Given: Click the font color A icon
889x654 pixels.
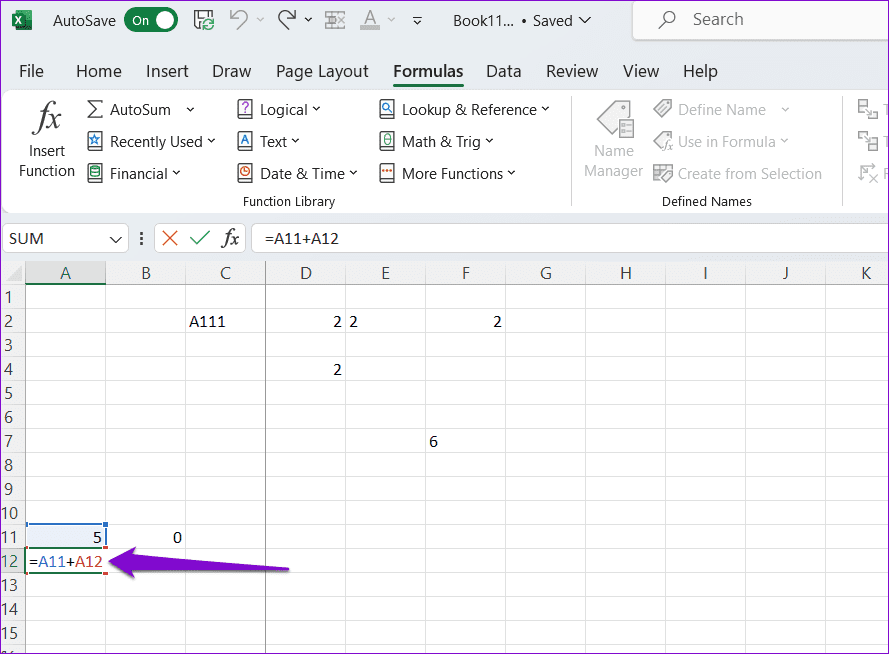Looking at the screenshot, I should pos(370,20).
